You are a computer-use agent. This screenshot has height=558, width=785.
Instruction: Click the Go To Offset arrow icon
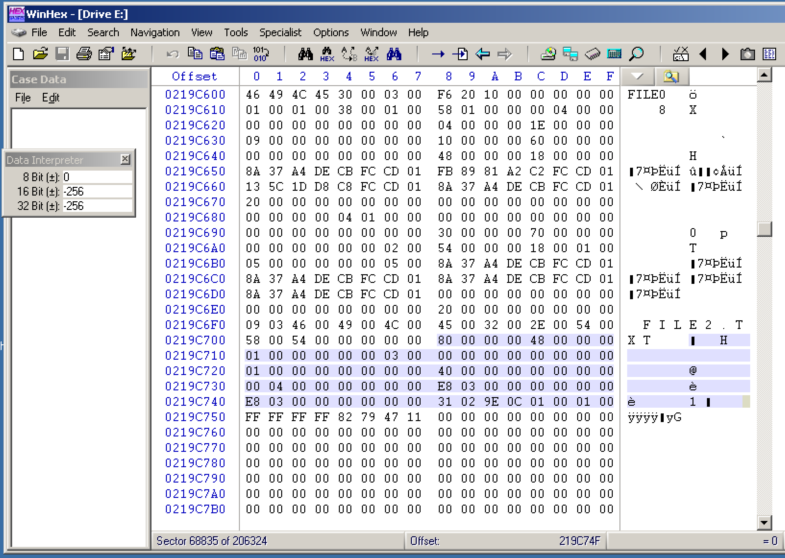click(438, 54)
